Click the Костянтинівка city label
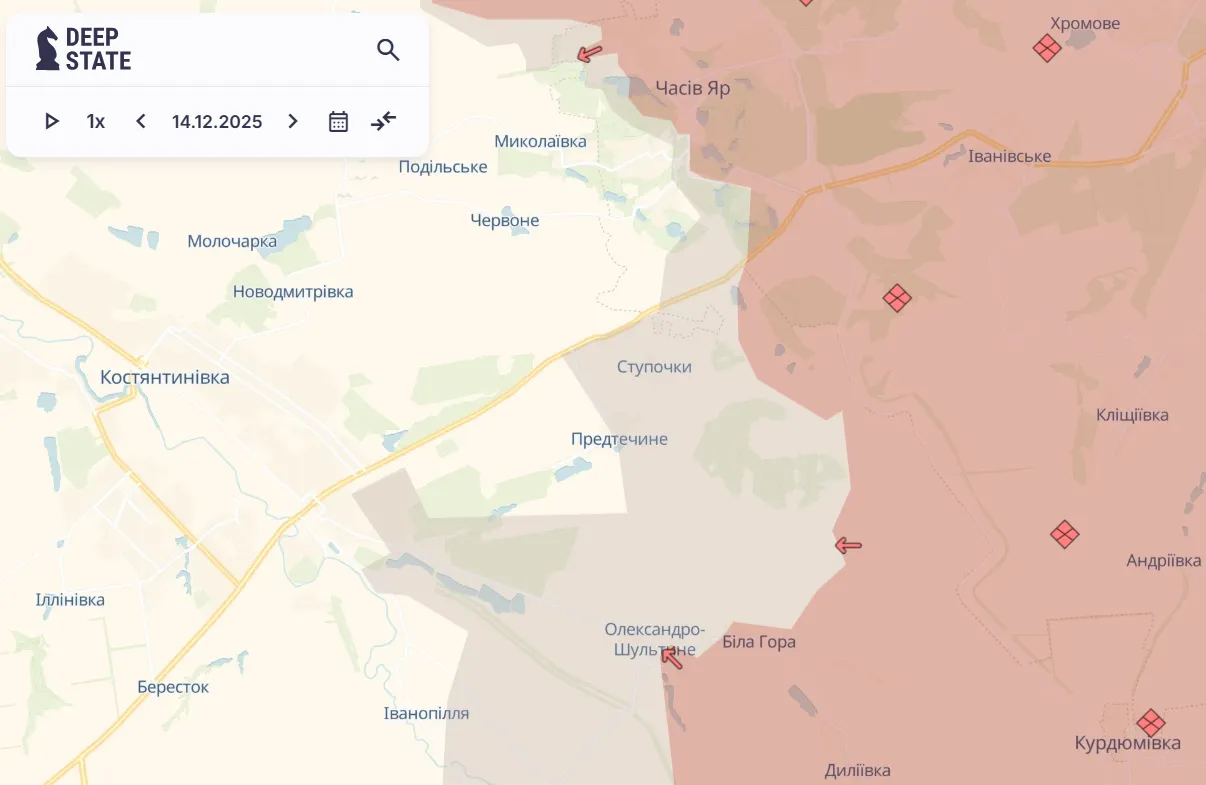 [x=165, y=377]
